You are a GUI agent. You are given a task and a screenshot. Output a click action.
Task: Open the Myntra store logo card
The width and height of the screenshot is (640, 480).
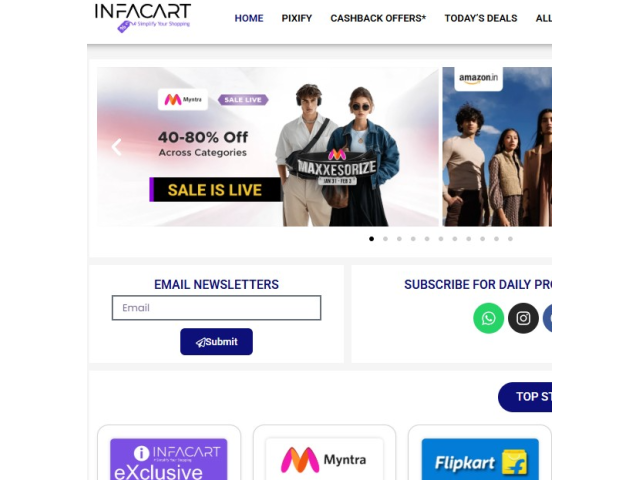324,459
